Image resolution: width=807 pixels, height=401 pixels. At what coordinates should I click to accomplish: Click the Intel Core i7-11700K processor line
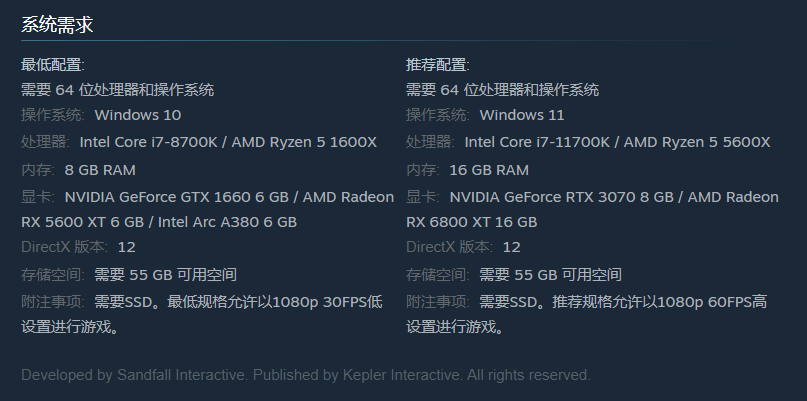point(617,142)
